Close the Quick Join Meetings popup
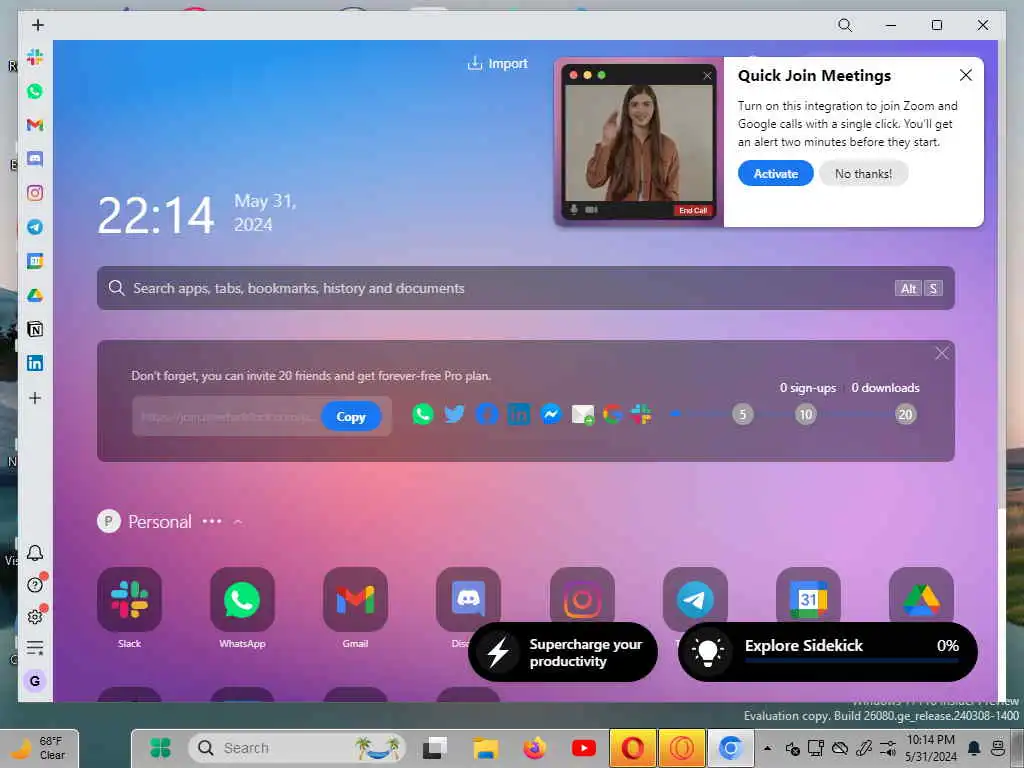 pos(965,75)
